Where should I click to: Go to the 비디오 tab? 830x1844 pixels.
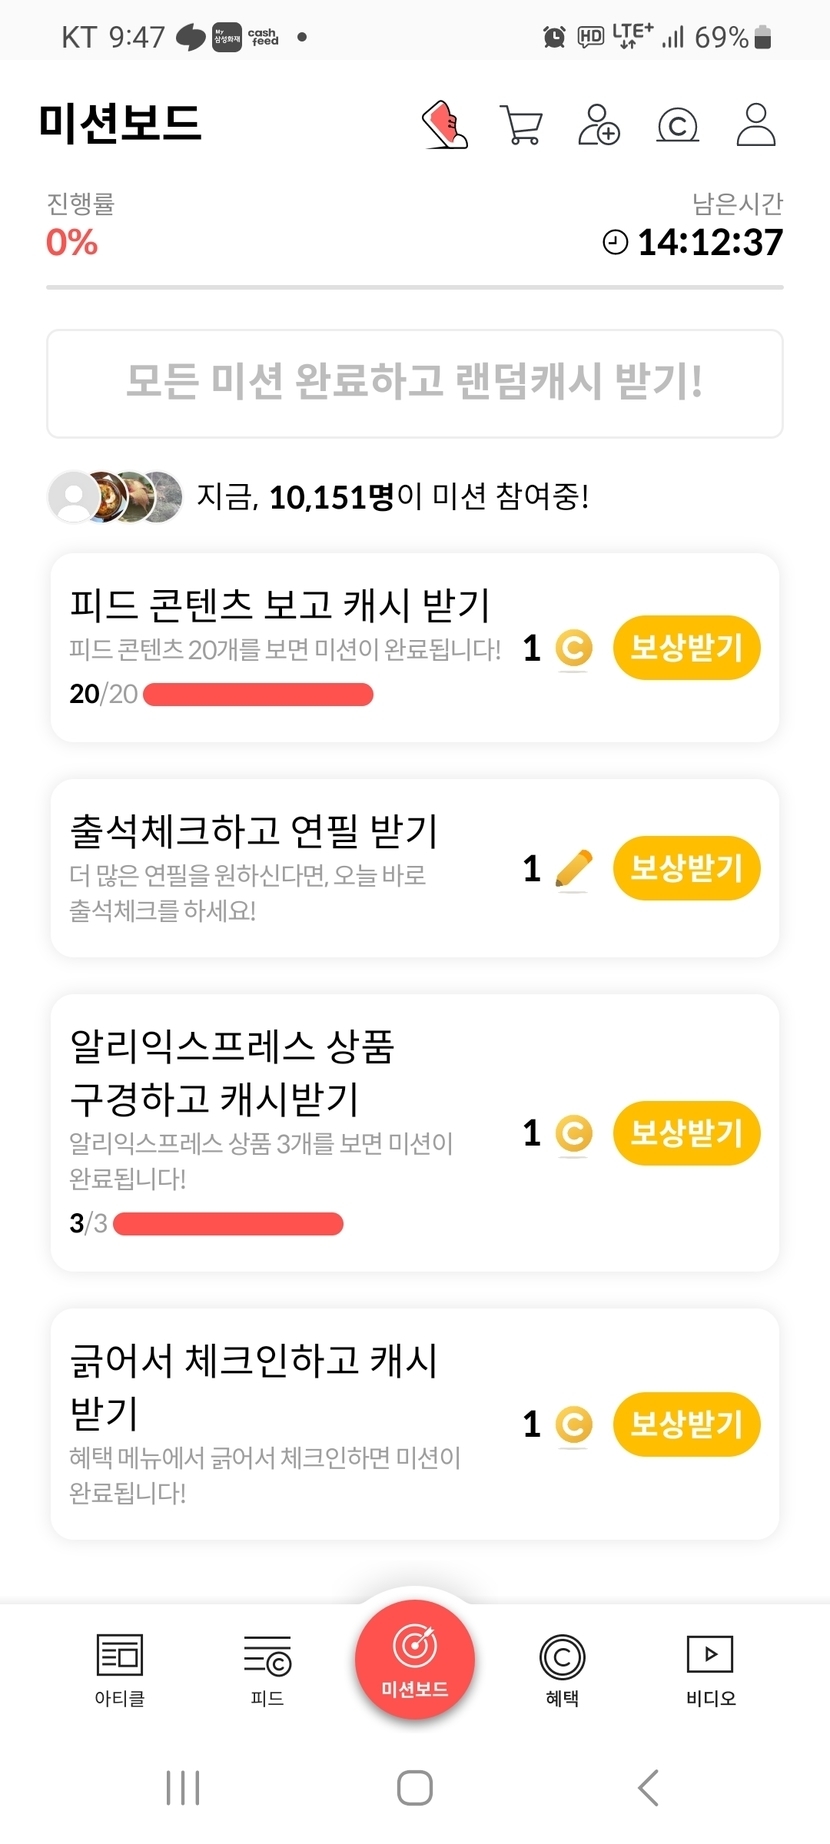click(710, 1669)
